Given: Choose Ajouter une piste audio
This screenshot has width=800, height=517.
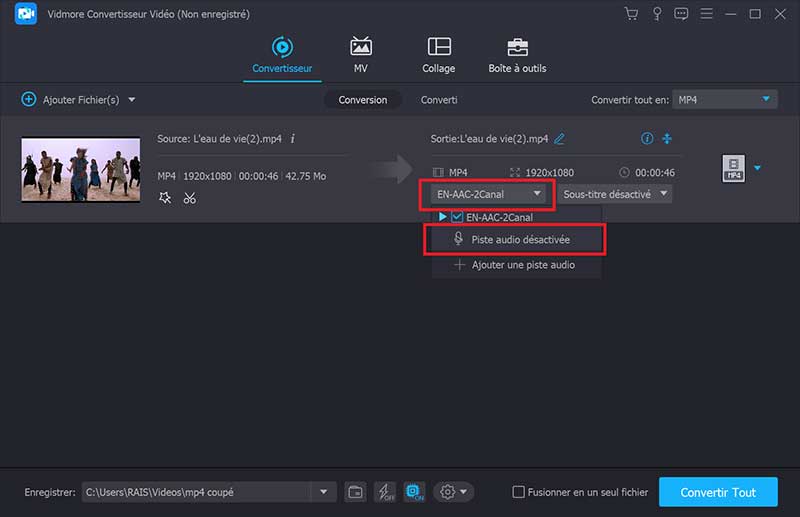Looking at the screenshot, I should click(516, 265).
